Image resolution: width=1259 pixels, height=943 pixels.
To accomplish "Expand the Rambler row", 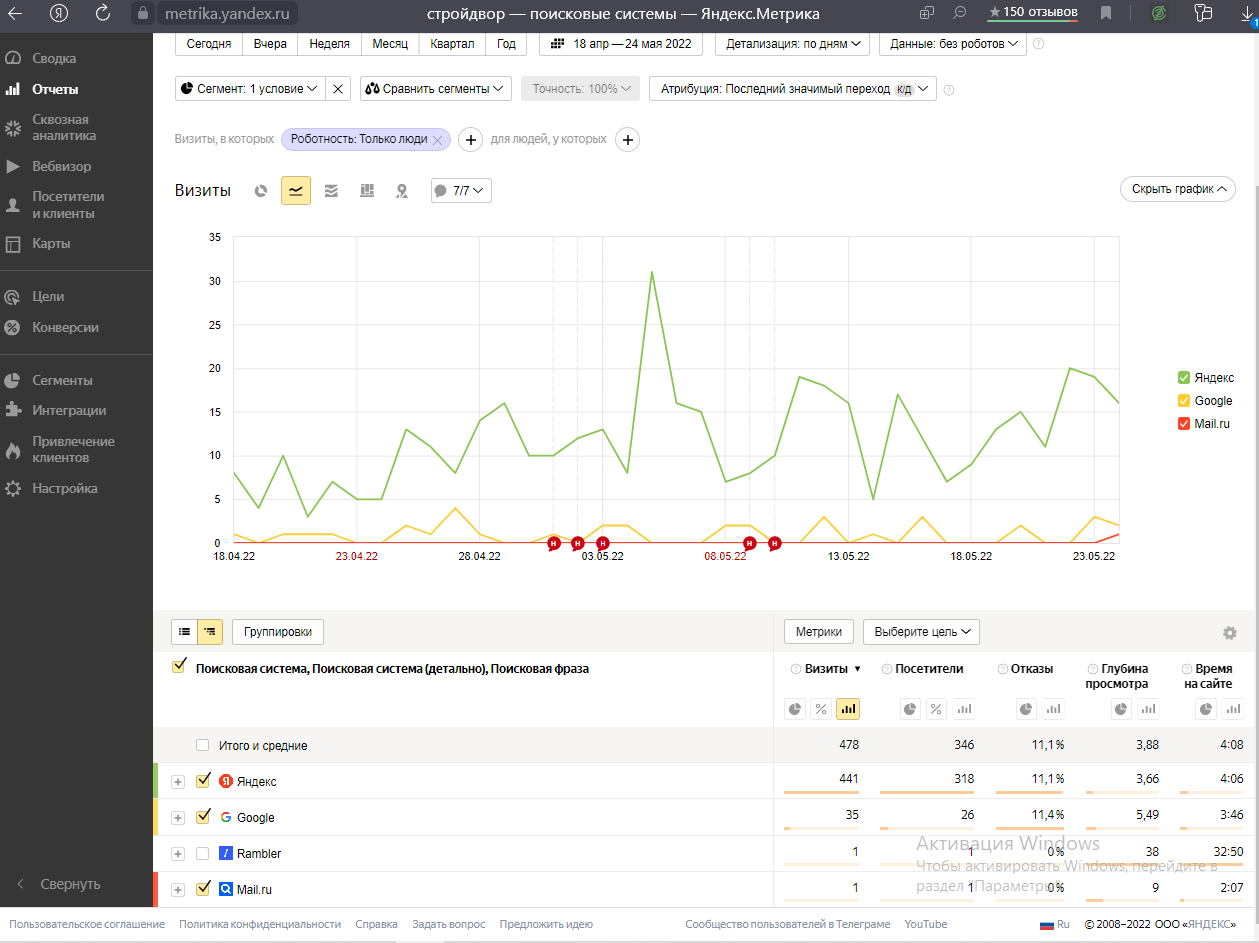I will 178,854.
